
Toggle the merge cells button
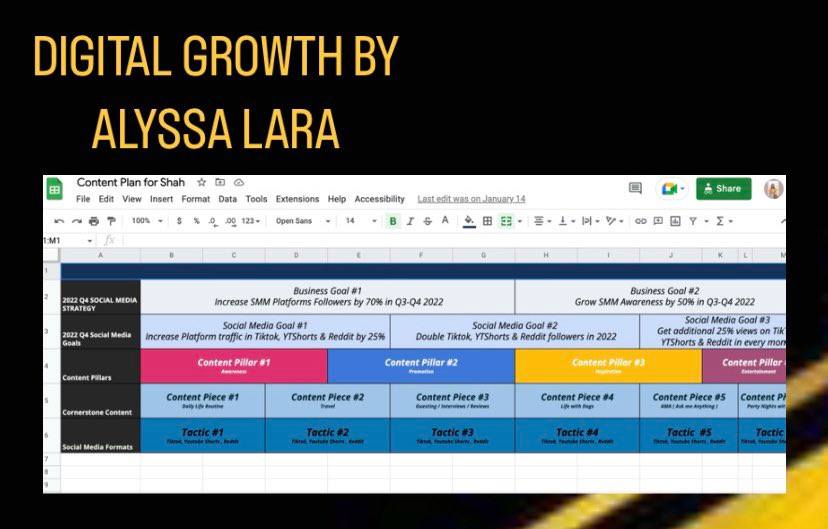pyautogui.click(x=506, y=221)
